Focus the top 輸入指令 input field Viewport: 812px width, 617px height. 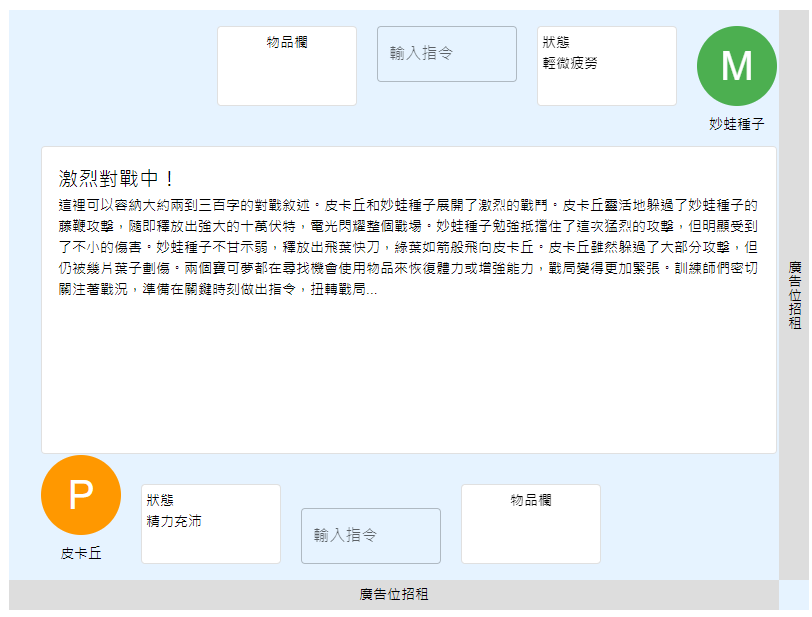click(446, 54)
